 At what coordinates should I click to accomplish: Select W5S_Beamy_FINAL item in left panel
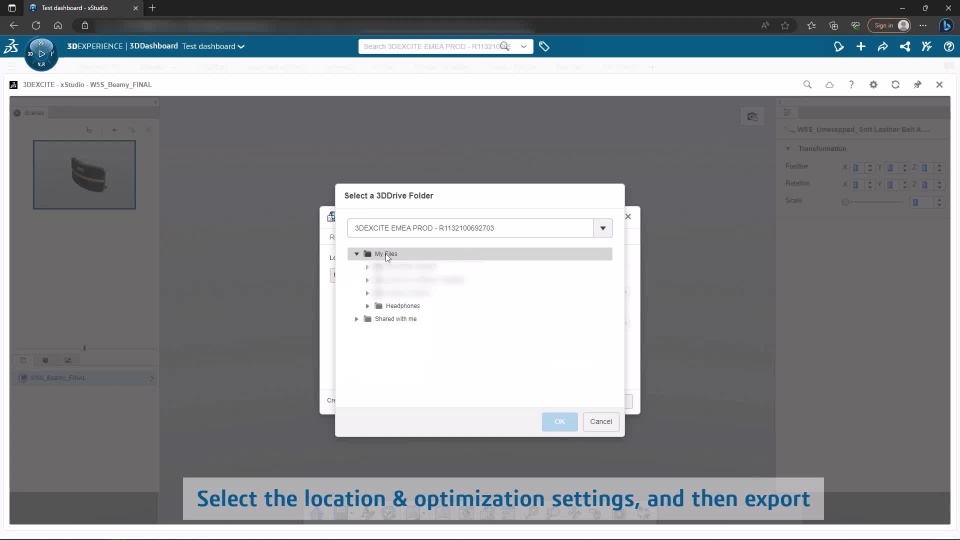pos(86,378)
